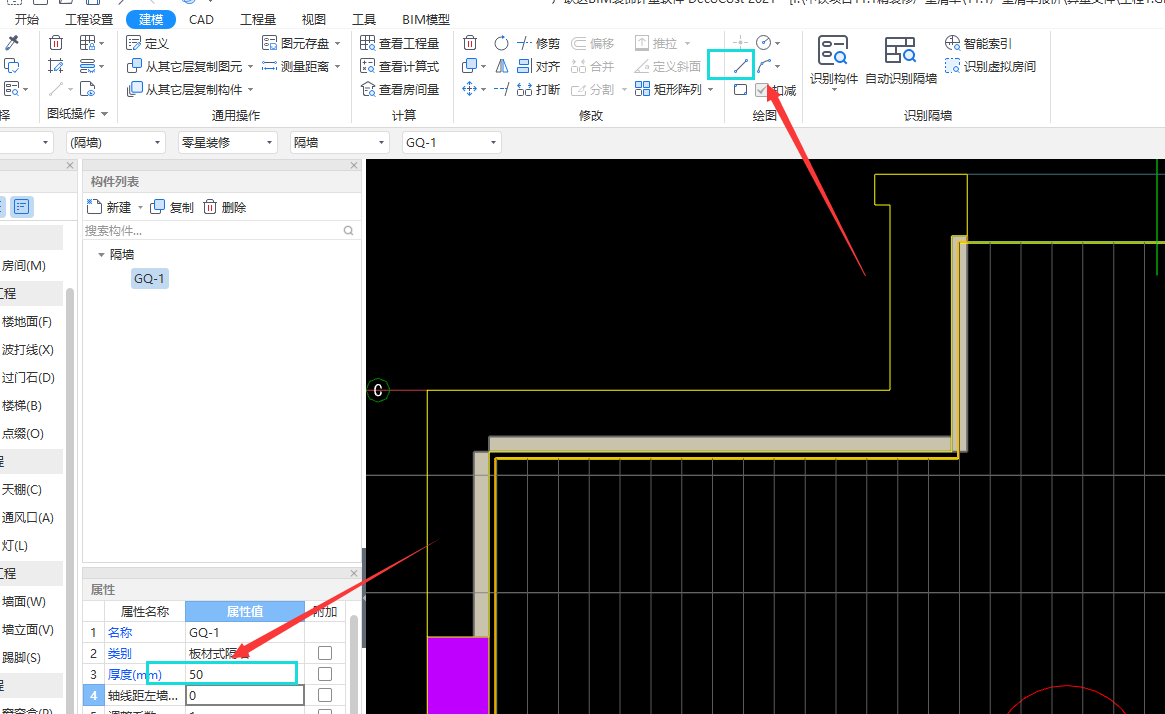Open 查看计算式 formula view
This screenshot has height=714, width=1165.
click(x=400, y=66)
